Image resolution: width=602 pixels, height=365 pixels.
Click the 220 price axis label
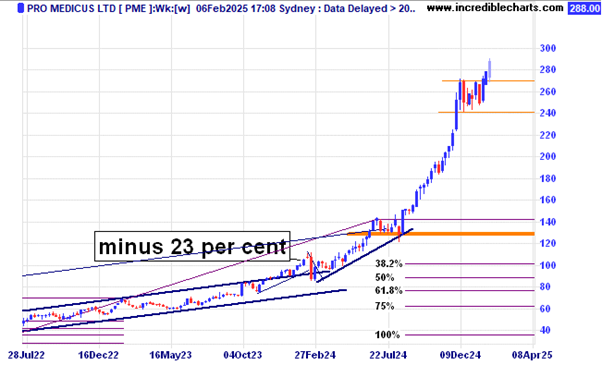tap(548, 135)
